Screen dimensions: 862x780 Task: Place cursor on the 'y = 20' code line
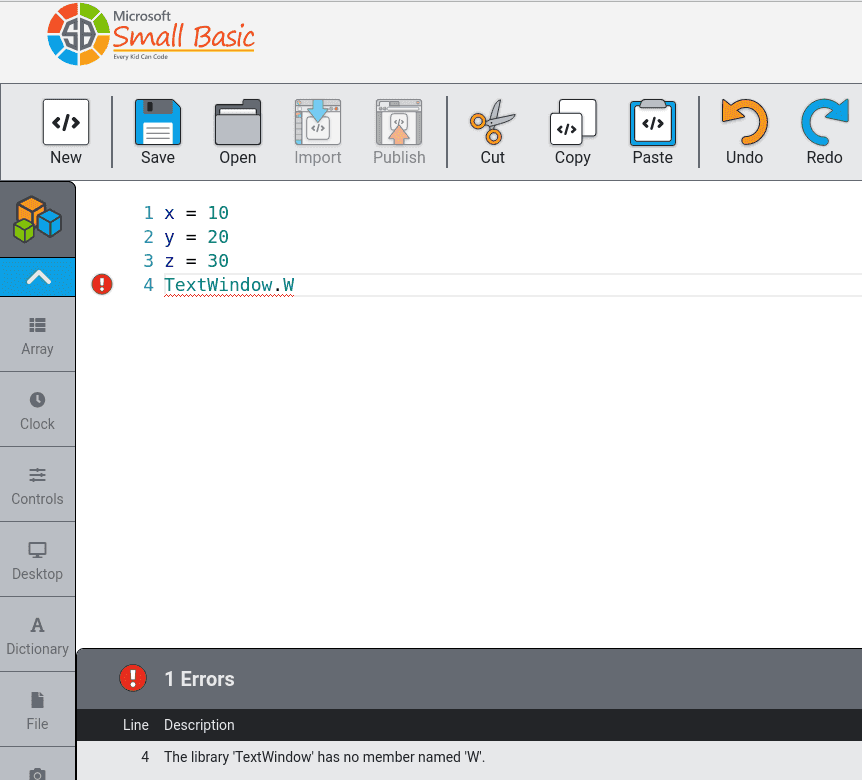196,237
